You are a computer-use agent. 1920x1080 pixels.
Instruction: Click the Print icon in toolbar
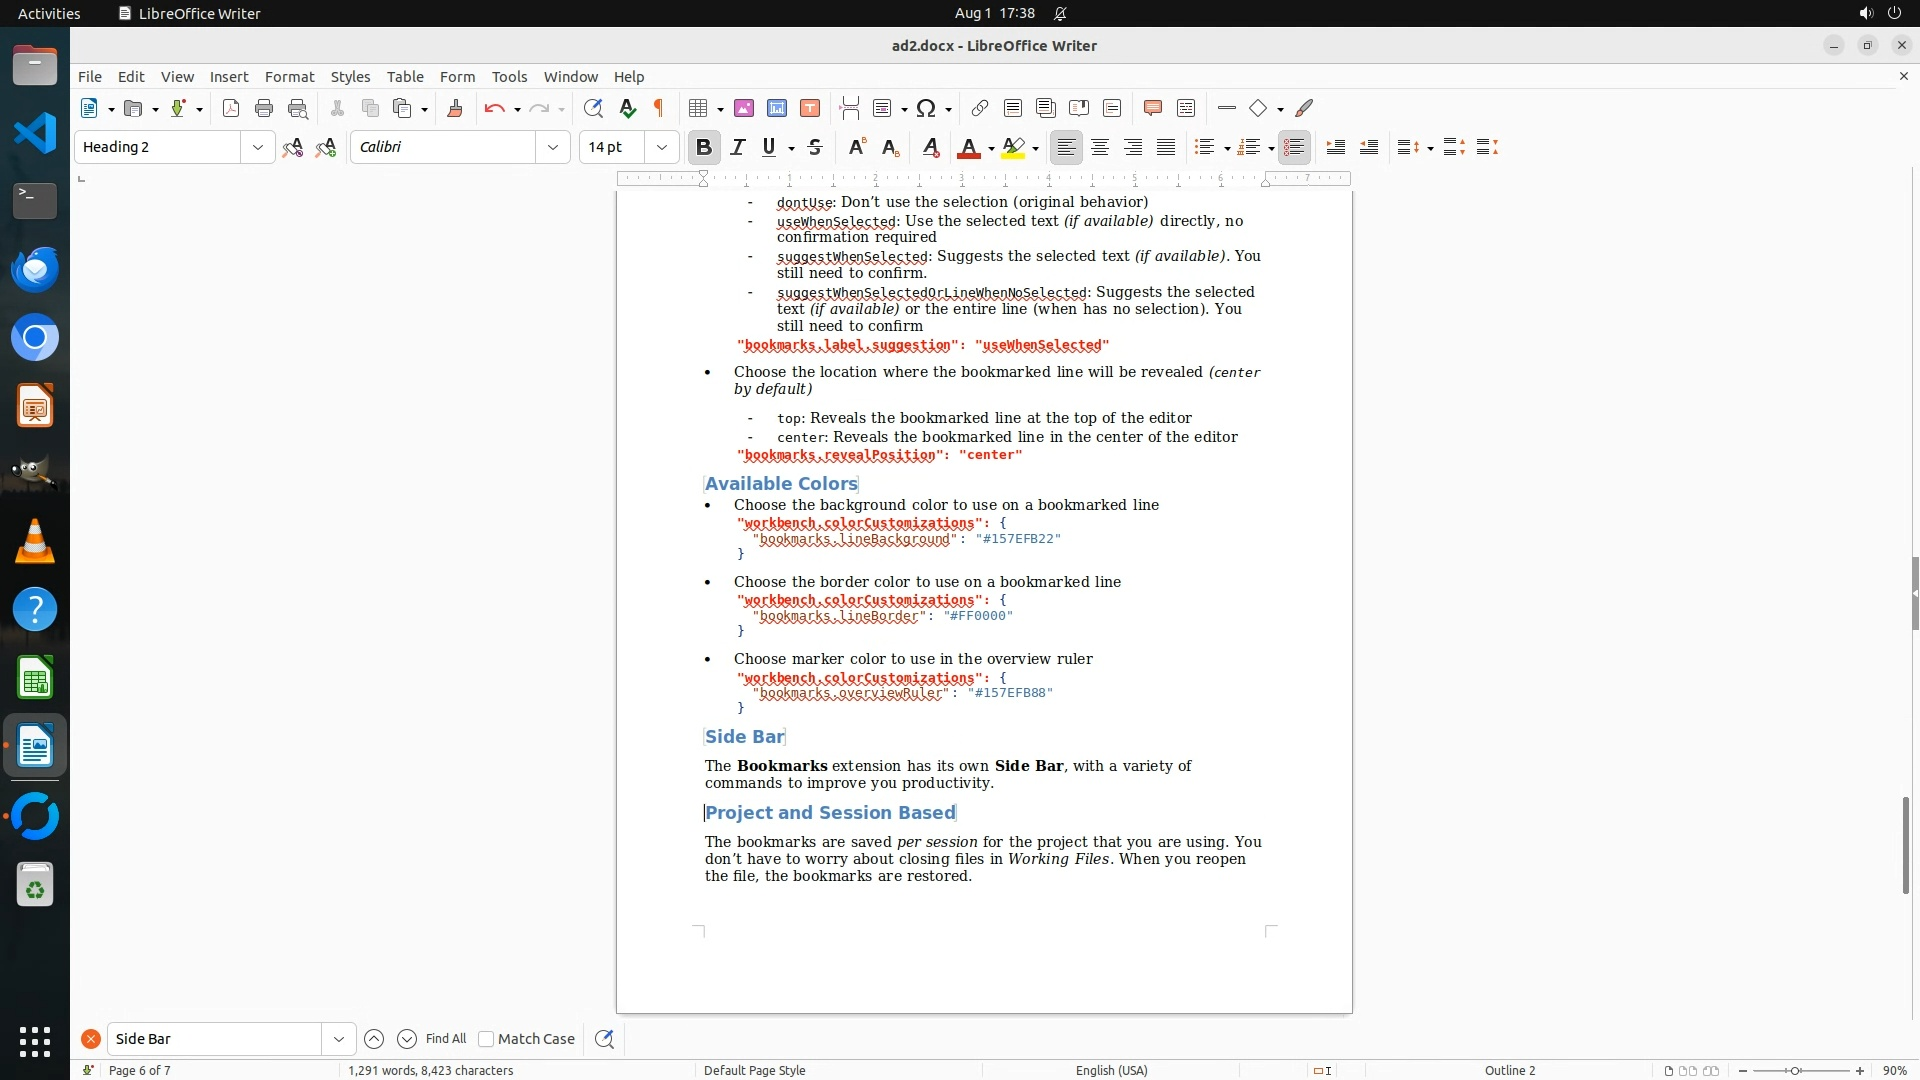pos(264,108)
